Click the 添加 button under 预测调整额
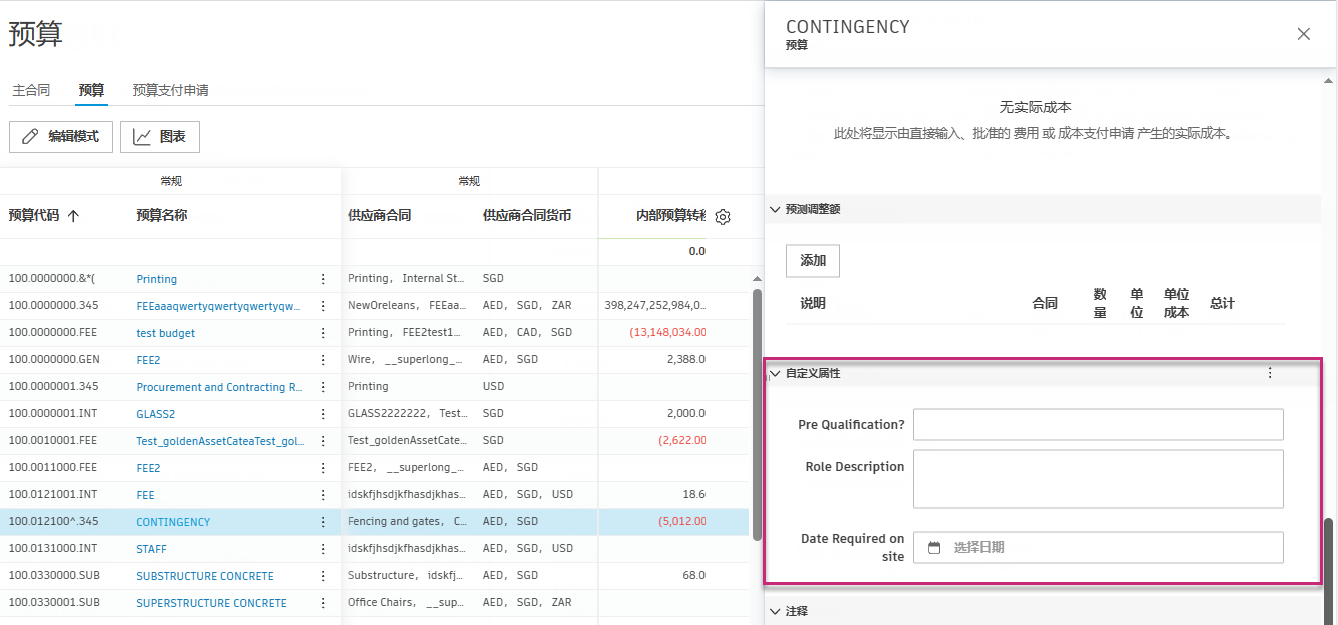Viewport: 1338px width, 625px height. tap(812, 260)
